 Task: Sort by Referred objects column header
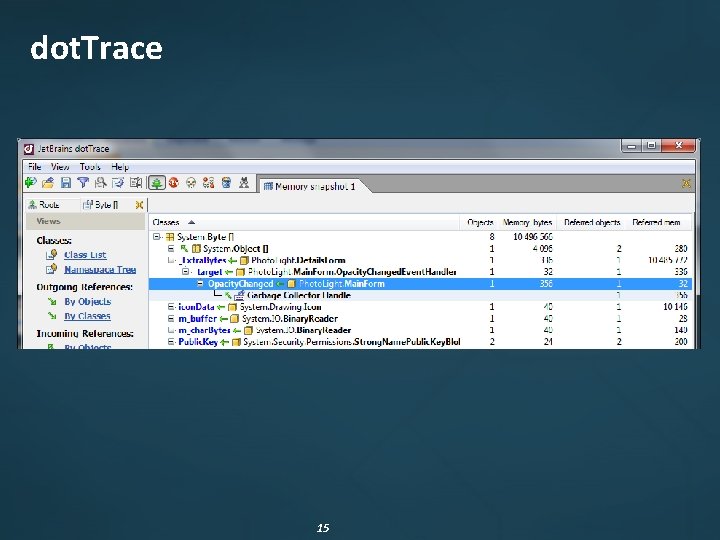pos(592,222)
